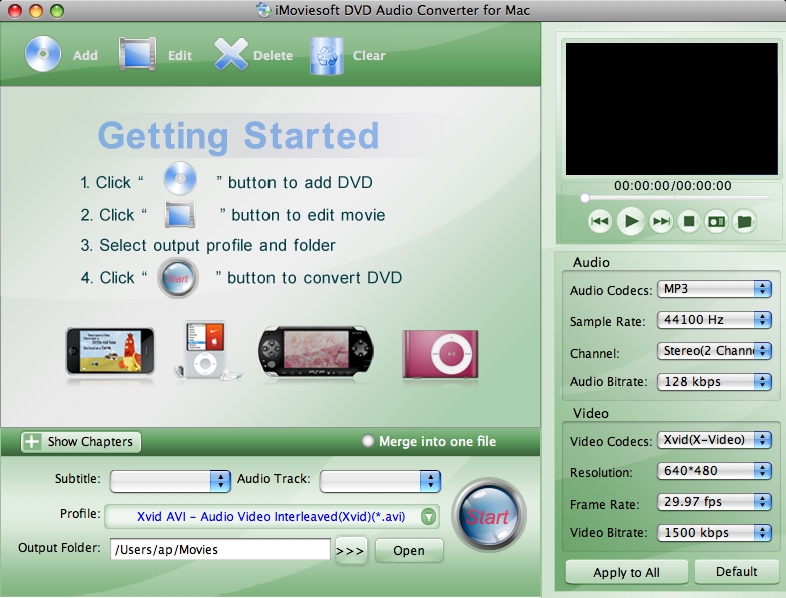Image resolution: width=786 pixels, height=598 pixels.
Task: Click the Clear recycle bin icon
Action: tap(328, 54)
